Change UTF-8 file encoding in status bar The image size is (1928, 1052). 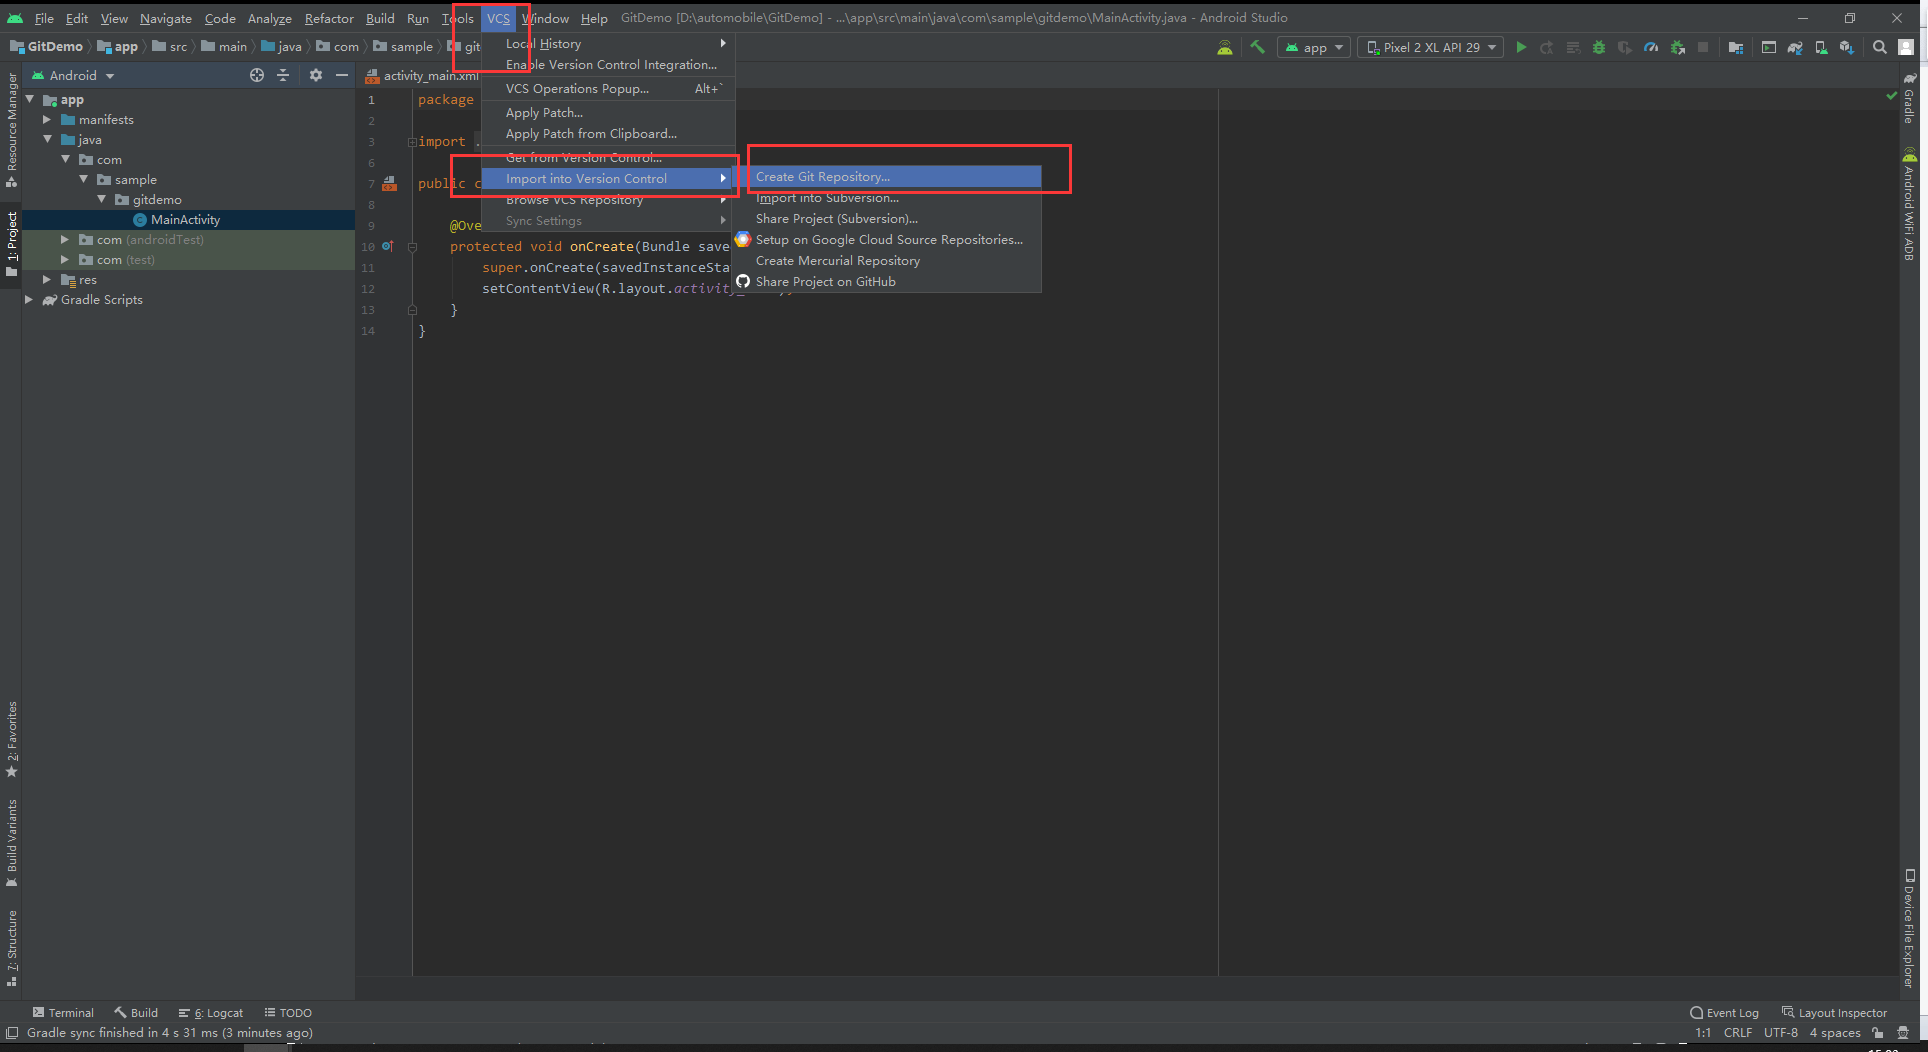pos(1780,1033)
